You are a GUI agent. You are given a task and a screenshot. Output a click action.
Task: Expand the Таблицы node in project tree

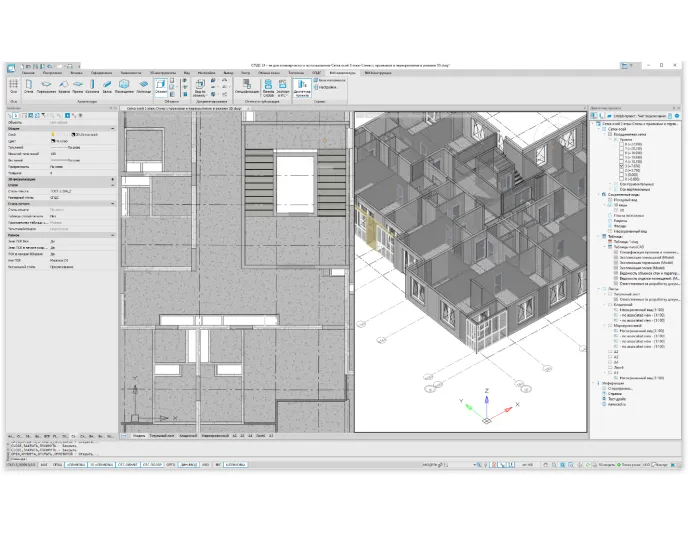click(598, 236)
